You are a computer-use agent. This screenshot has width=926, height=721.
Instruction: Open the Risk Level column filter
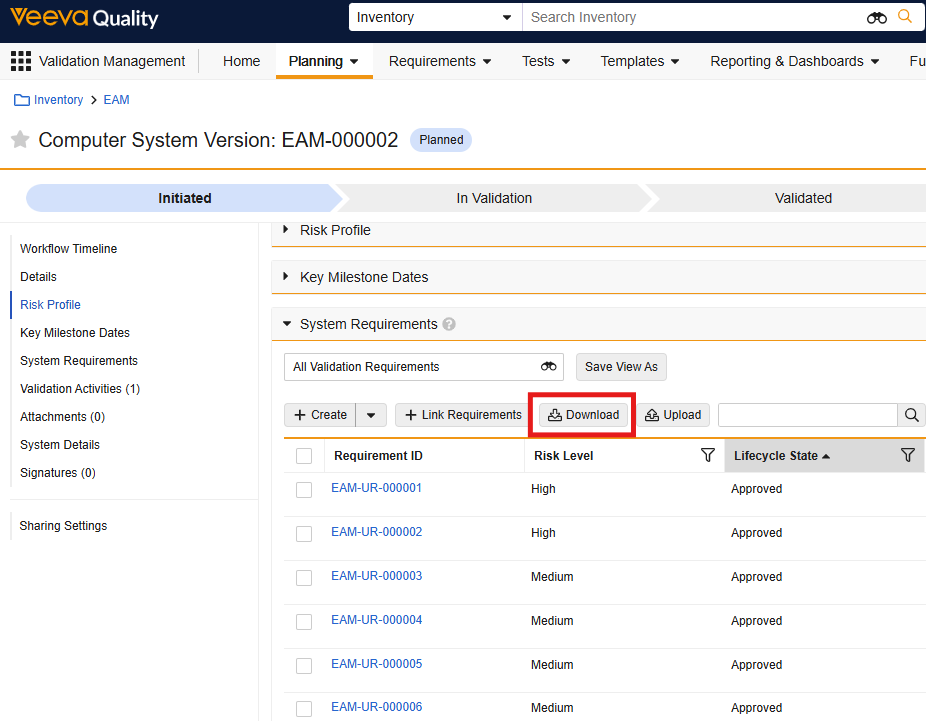(x=708, y=455)
